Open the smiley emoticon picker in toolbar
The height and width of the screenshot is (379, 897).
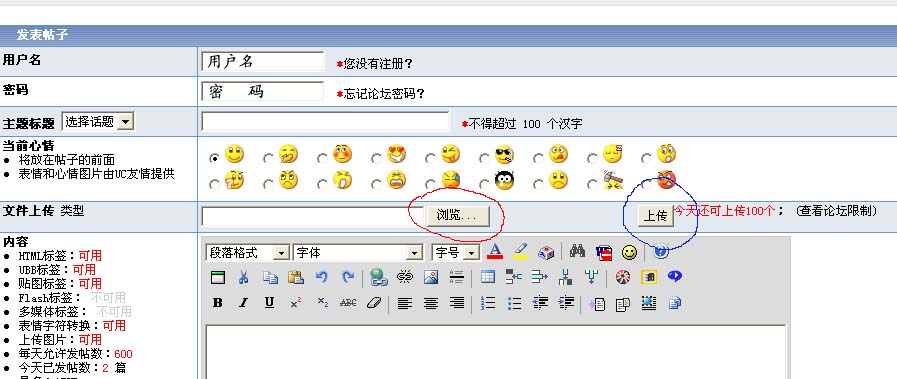629,252
